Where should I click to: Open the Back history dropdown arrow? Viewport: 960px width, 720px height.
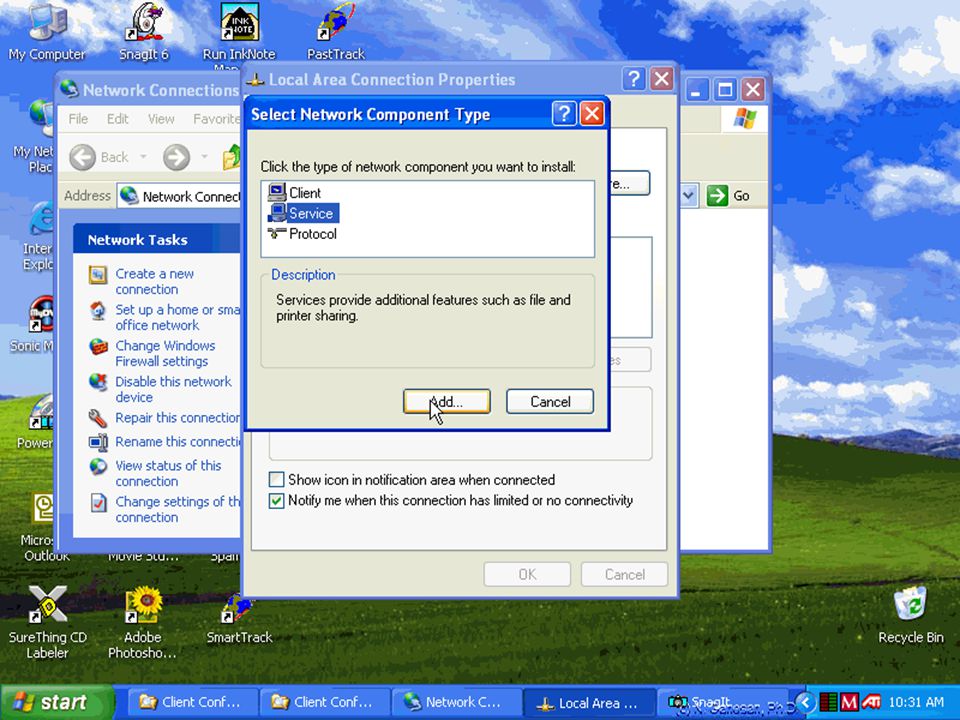pos(143,157)
